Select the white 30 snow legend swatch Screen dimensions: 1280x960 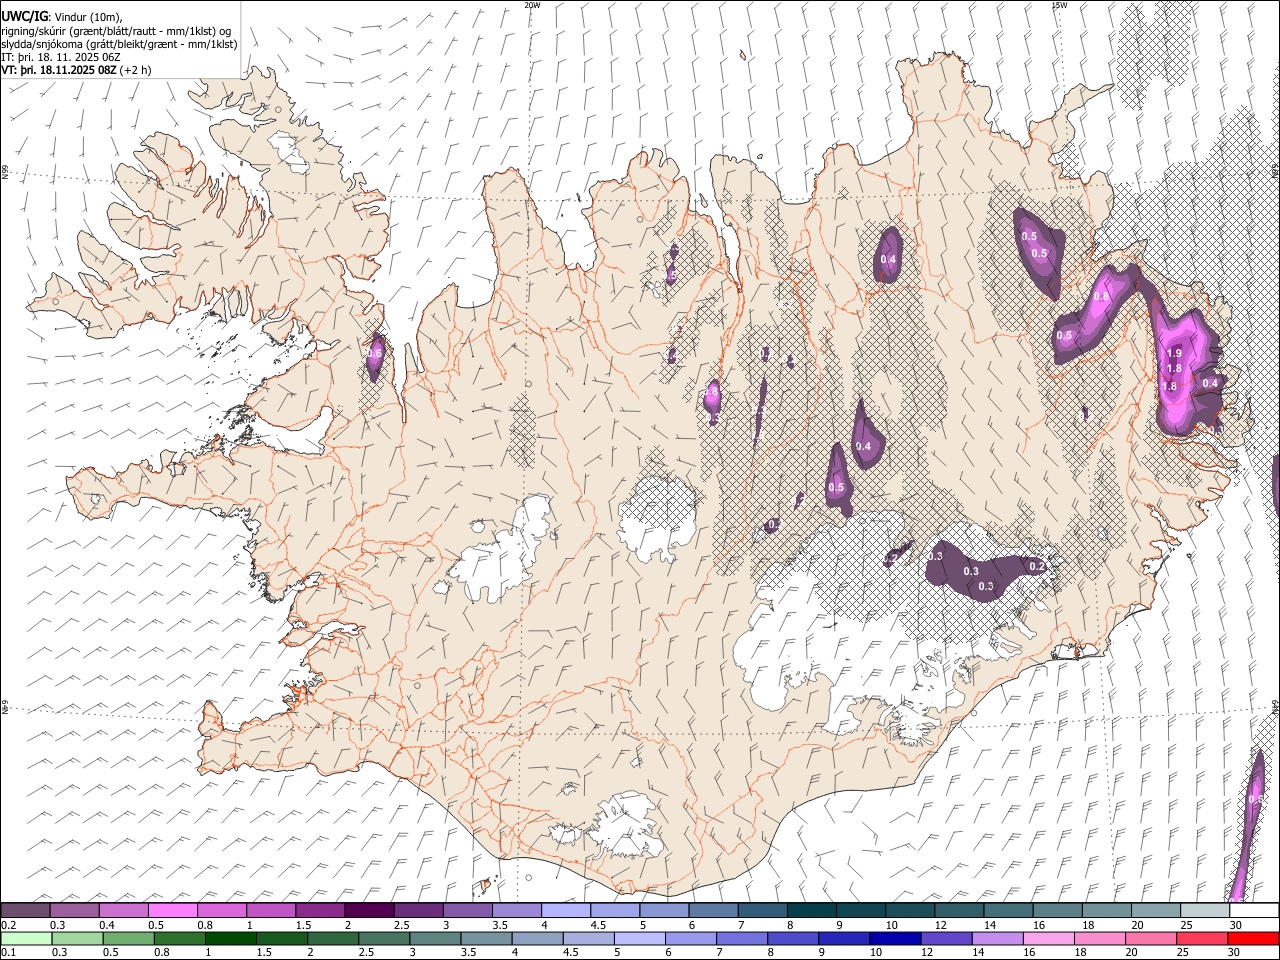[1253, 910]
